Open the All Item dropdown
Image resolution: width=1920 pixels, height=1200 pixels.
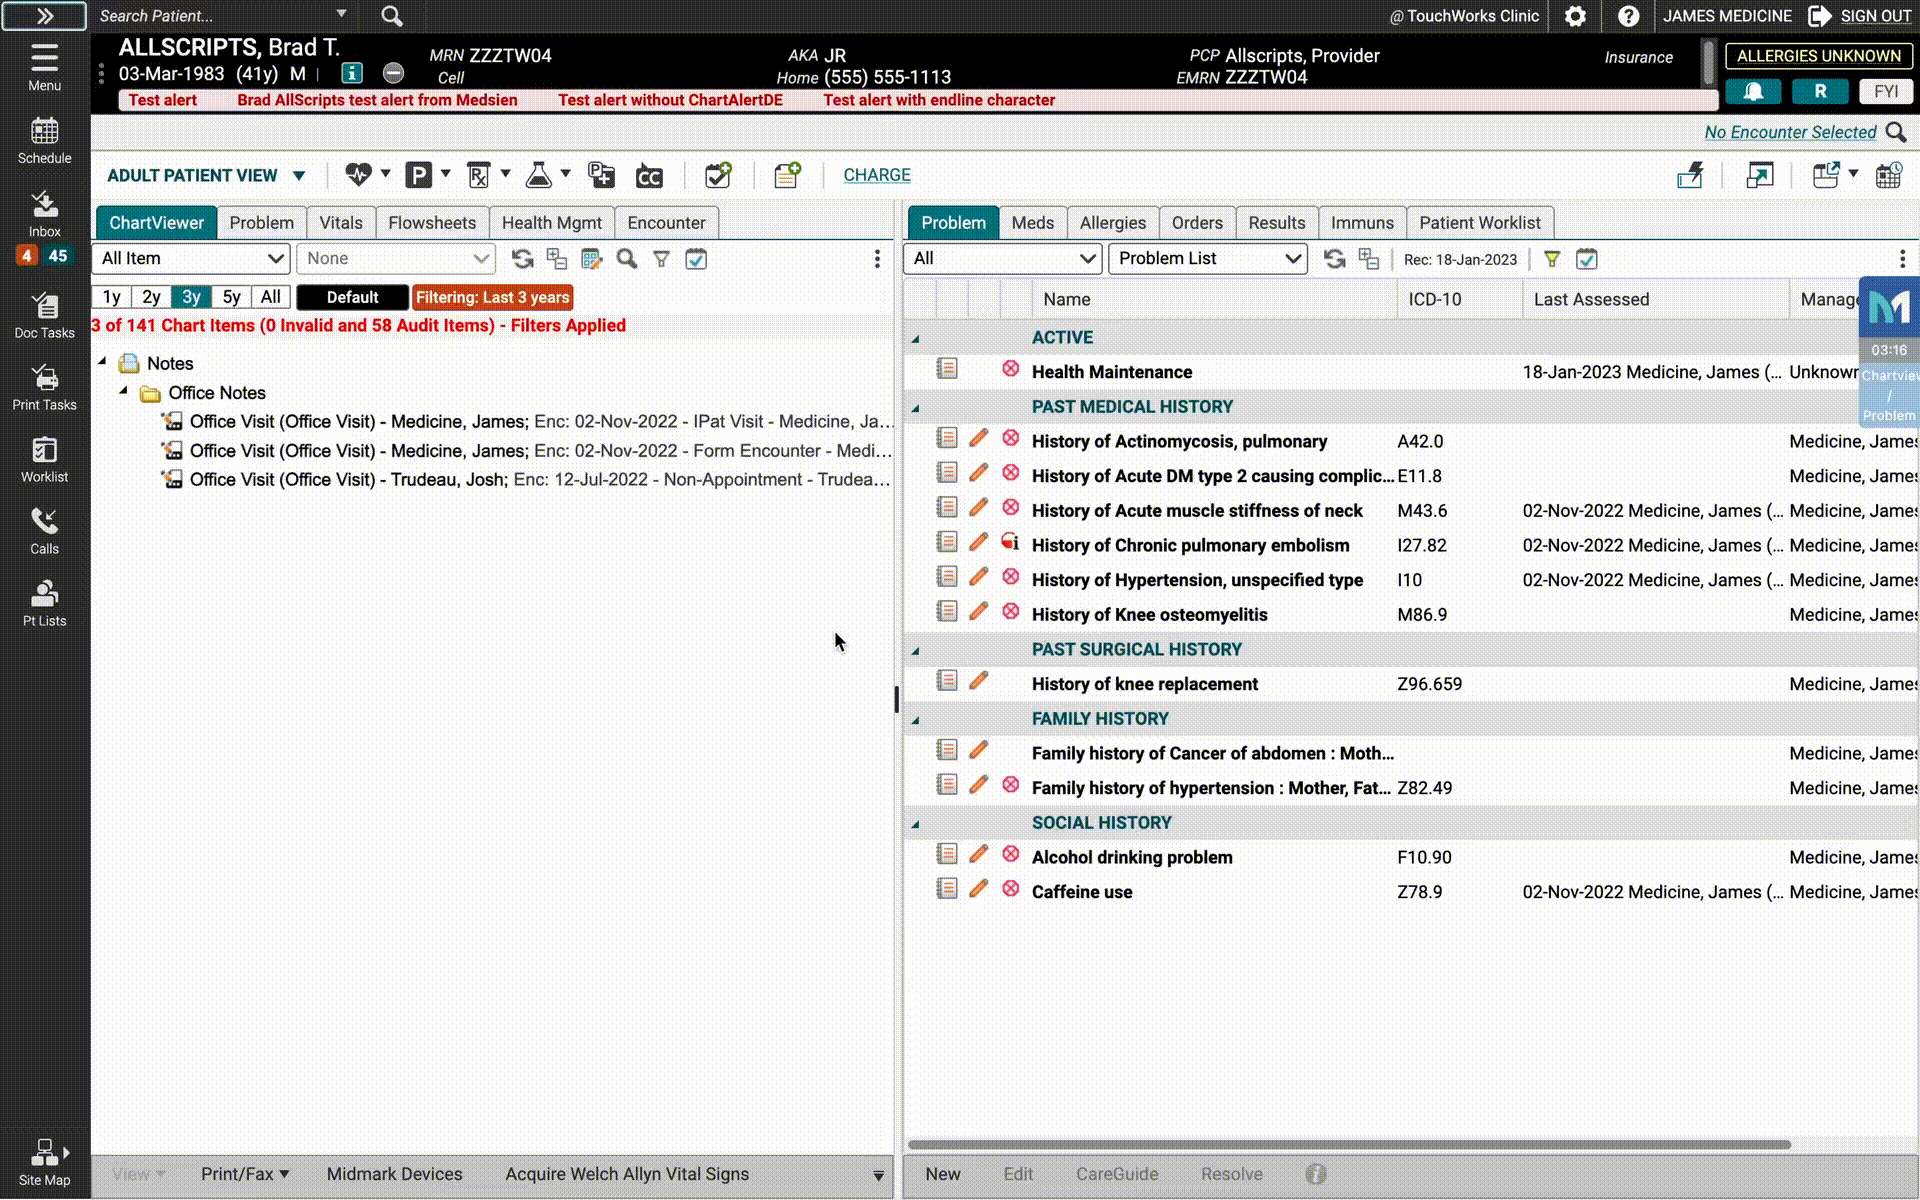click(191, 258)
